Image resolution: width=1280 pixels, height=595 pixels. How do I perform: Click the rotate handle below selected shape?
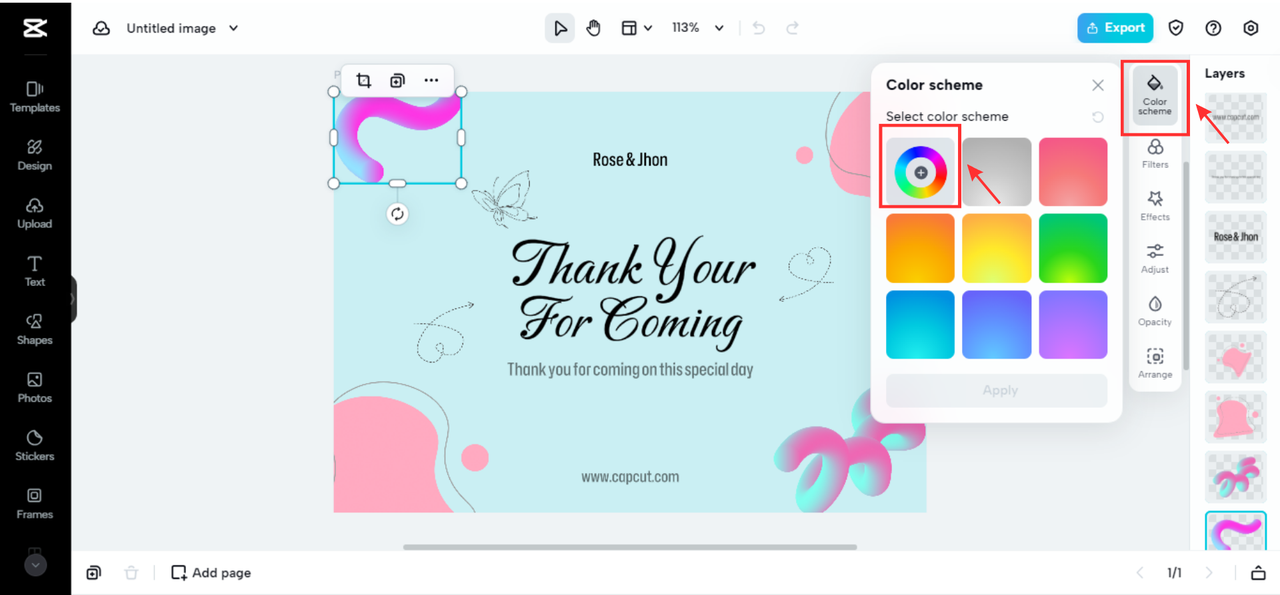398,213
